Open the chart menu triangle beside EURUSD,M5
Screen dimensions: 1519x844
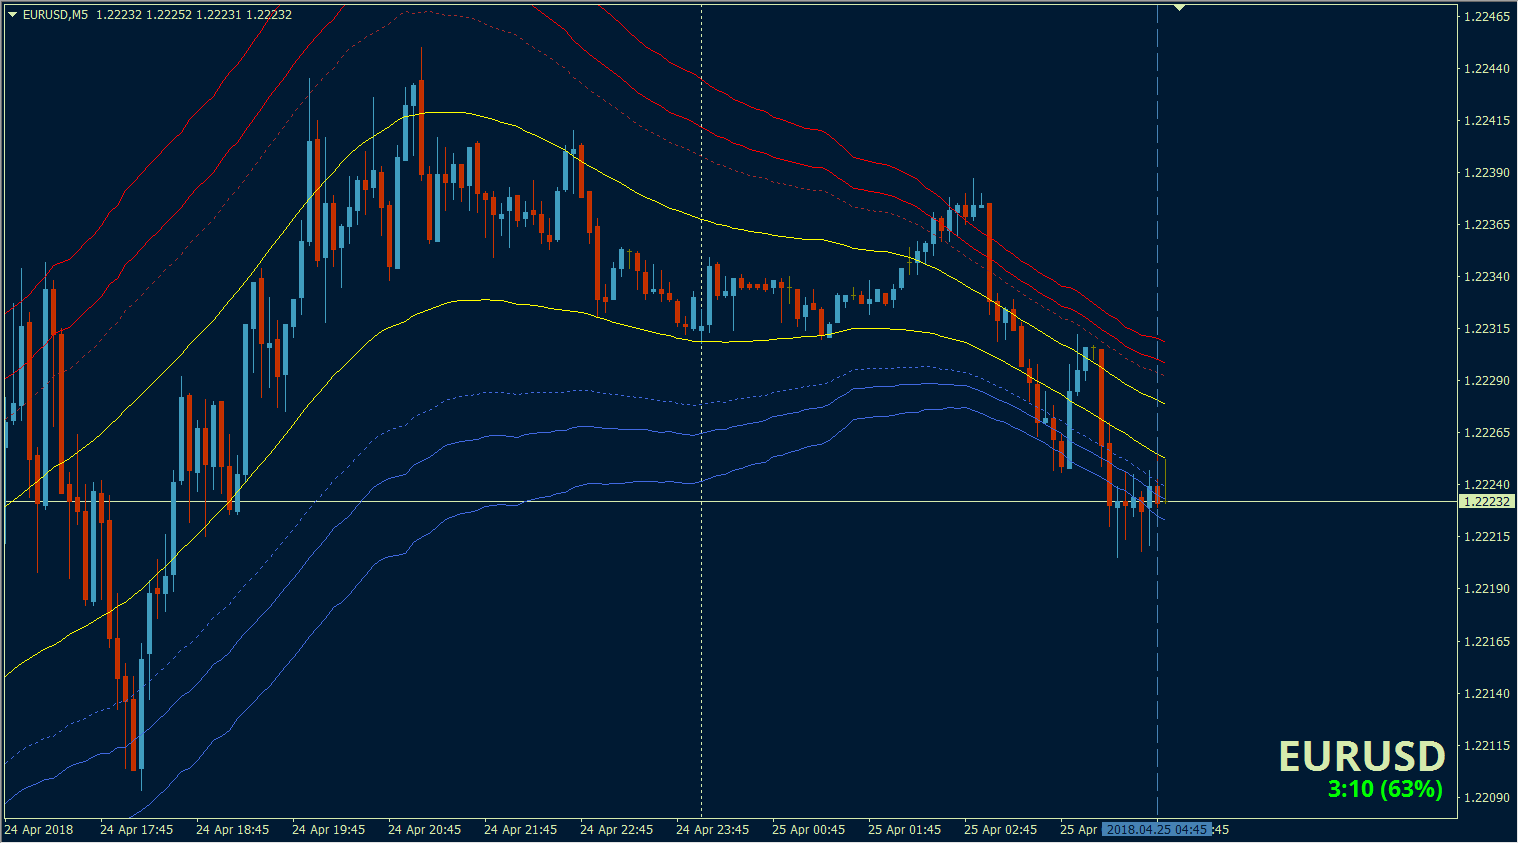click(12, 15)
